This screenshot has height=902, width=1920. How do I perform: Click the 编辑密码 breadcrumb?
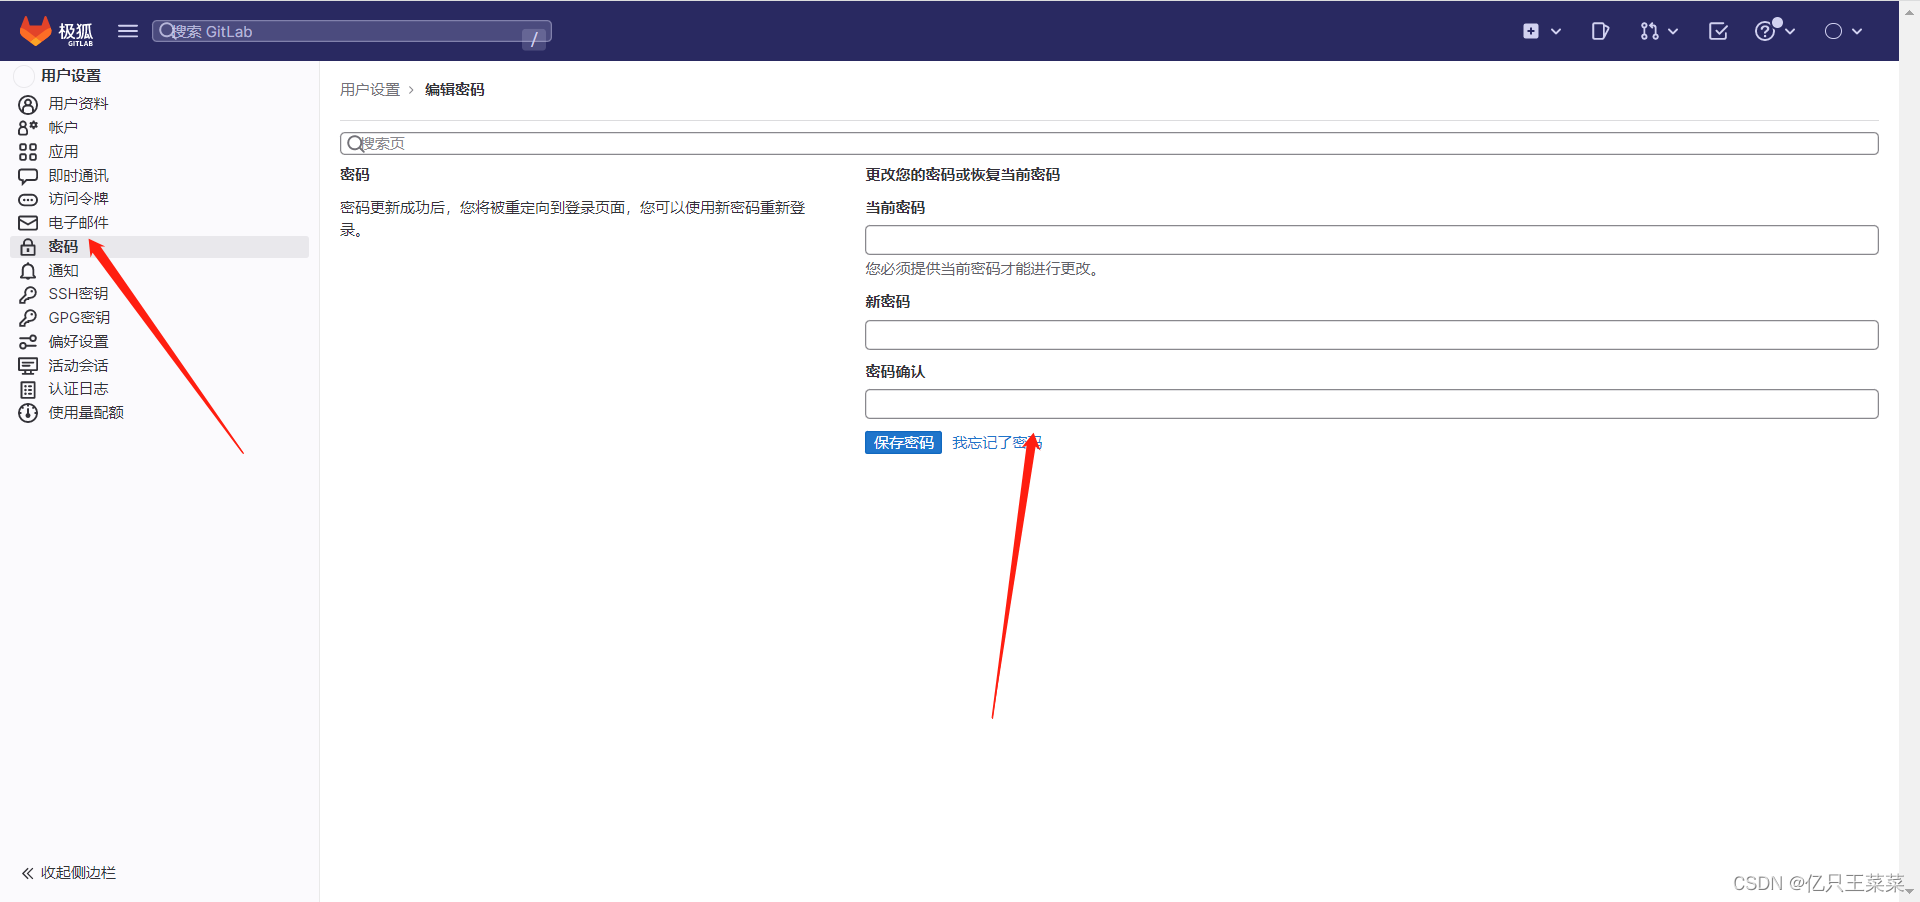[455, 90]
